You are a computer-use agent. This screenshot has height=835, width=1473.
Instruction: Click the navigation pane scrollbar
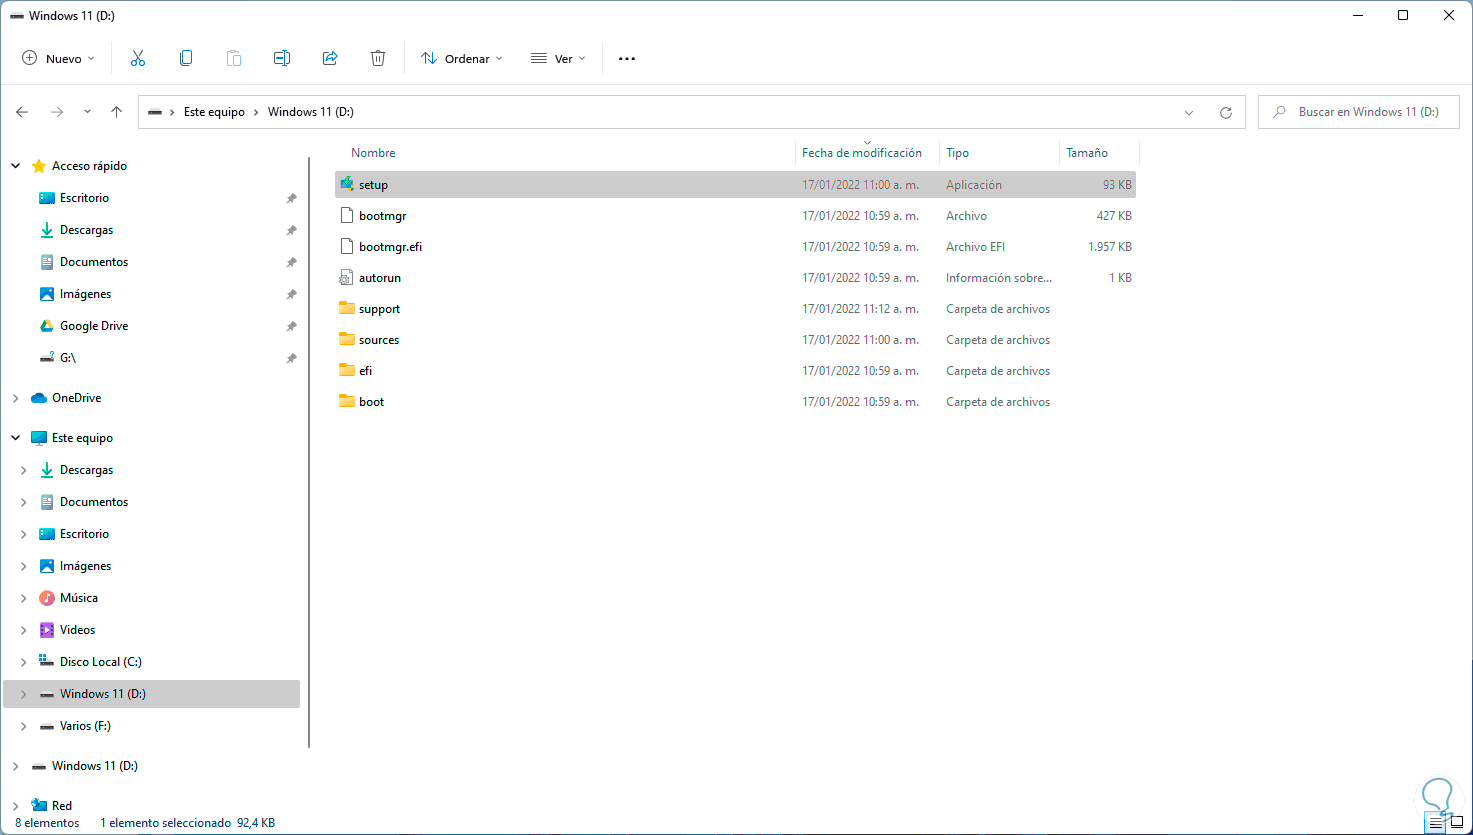pyautogui.click(x=309, y=452)
